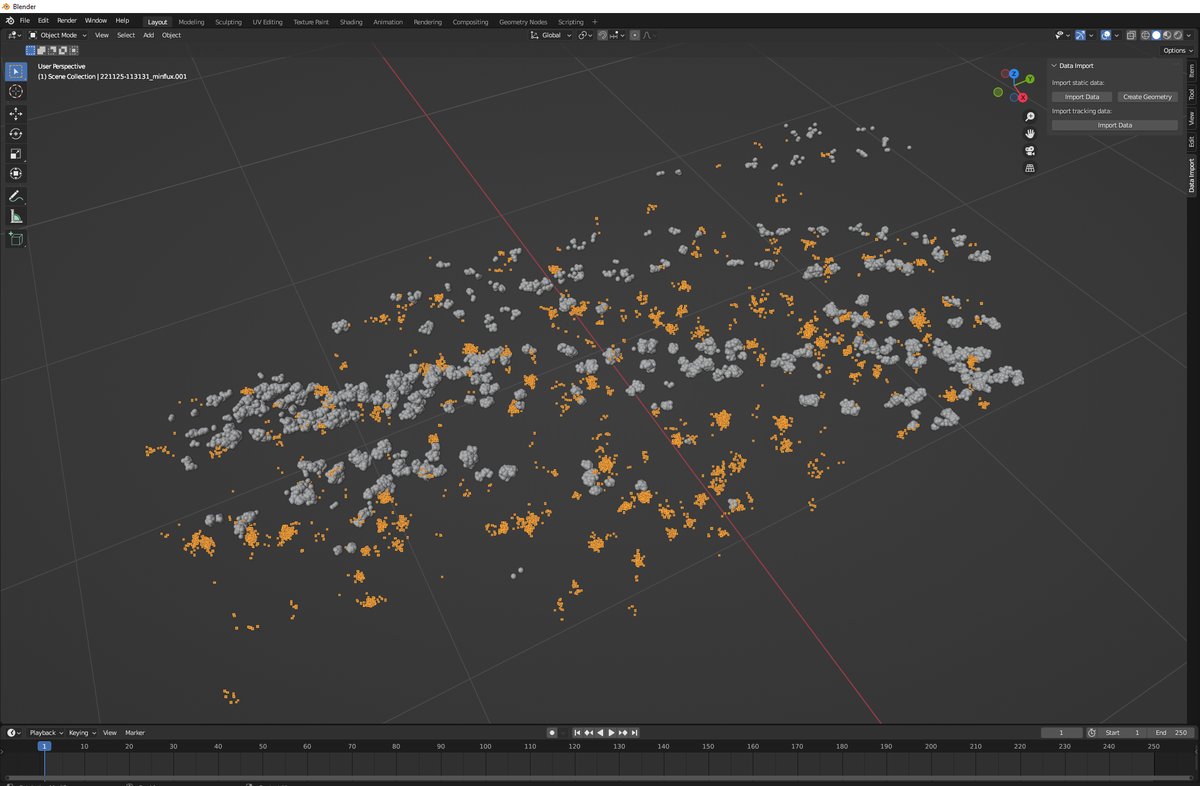Click the pan view hand icon
Screen dimensions: 1200x786
pyautogui.click(x=1030, y=134)
